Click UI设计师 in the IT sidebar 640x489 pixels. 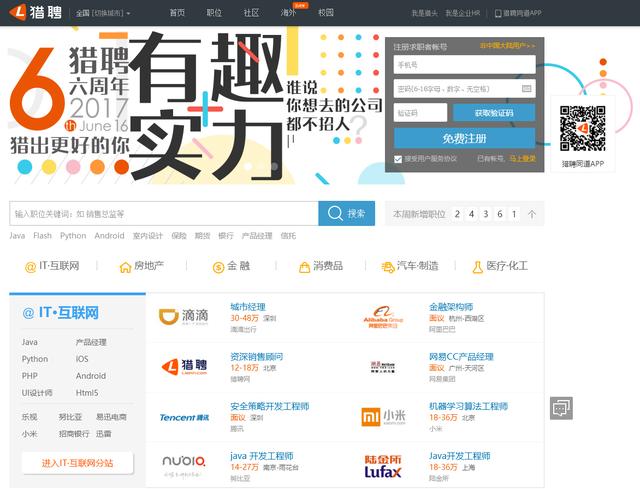pyautogui.click(x=37, y=393)
